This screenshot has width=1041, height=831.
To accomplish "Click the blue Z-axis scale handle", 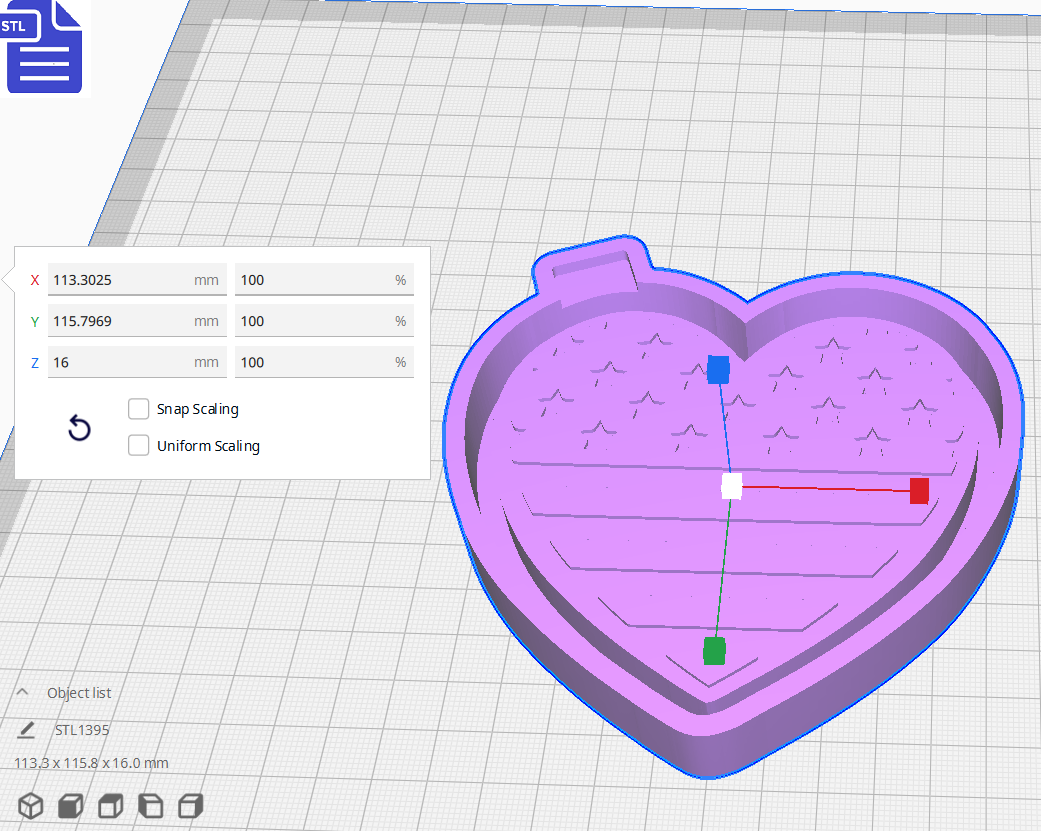I will pos(718,369).
